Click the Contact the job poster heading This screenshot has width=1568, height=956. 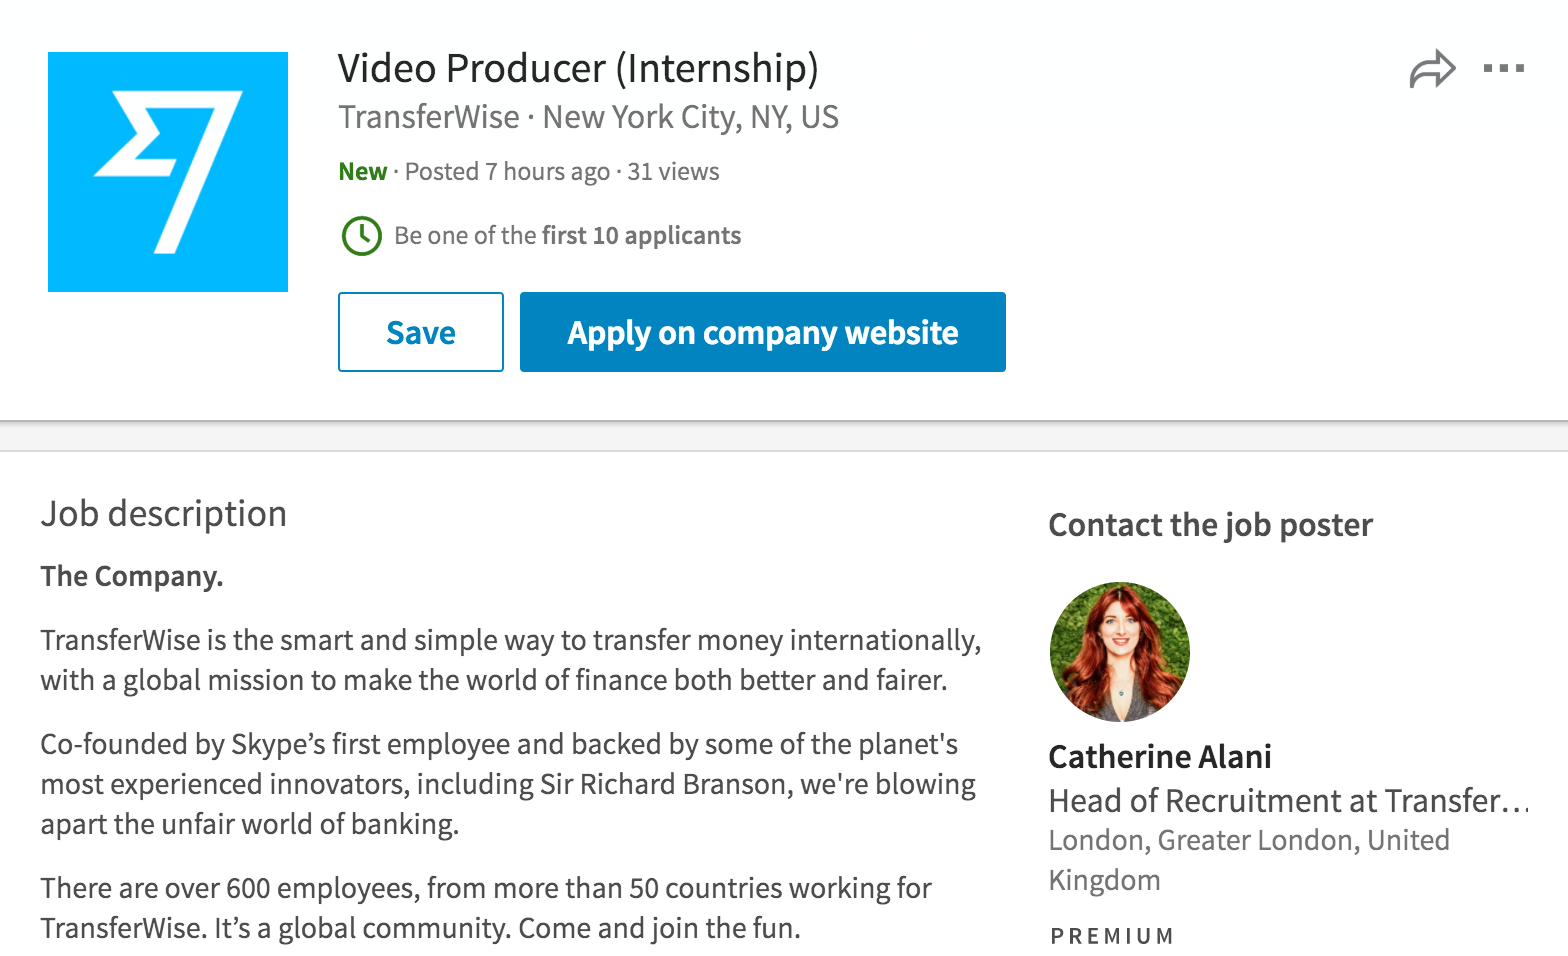click(1210, 525)
